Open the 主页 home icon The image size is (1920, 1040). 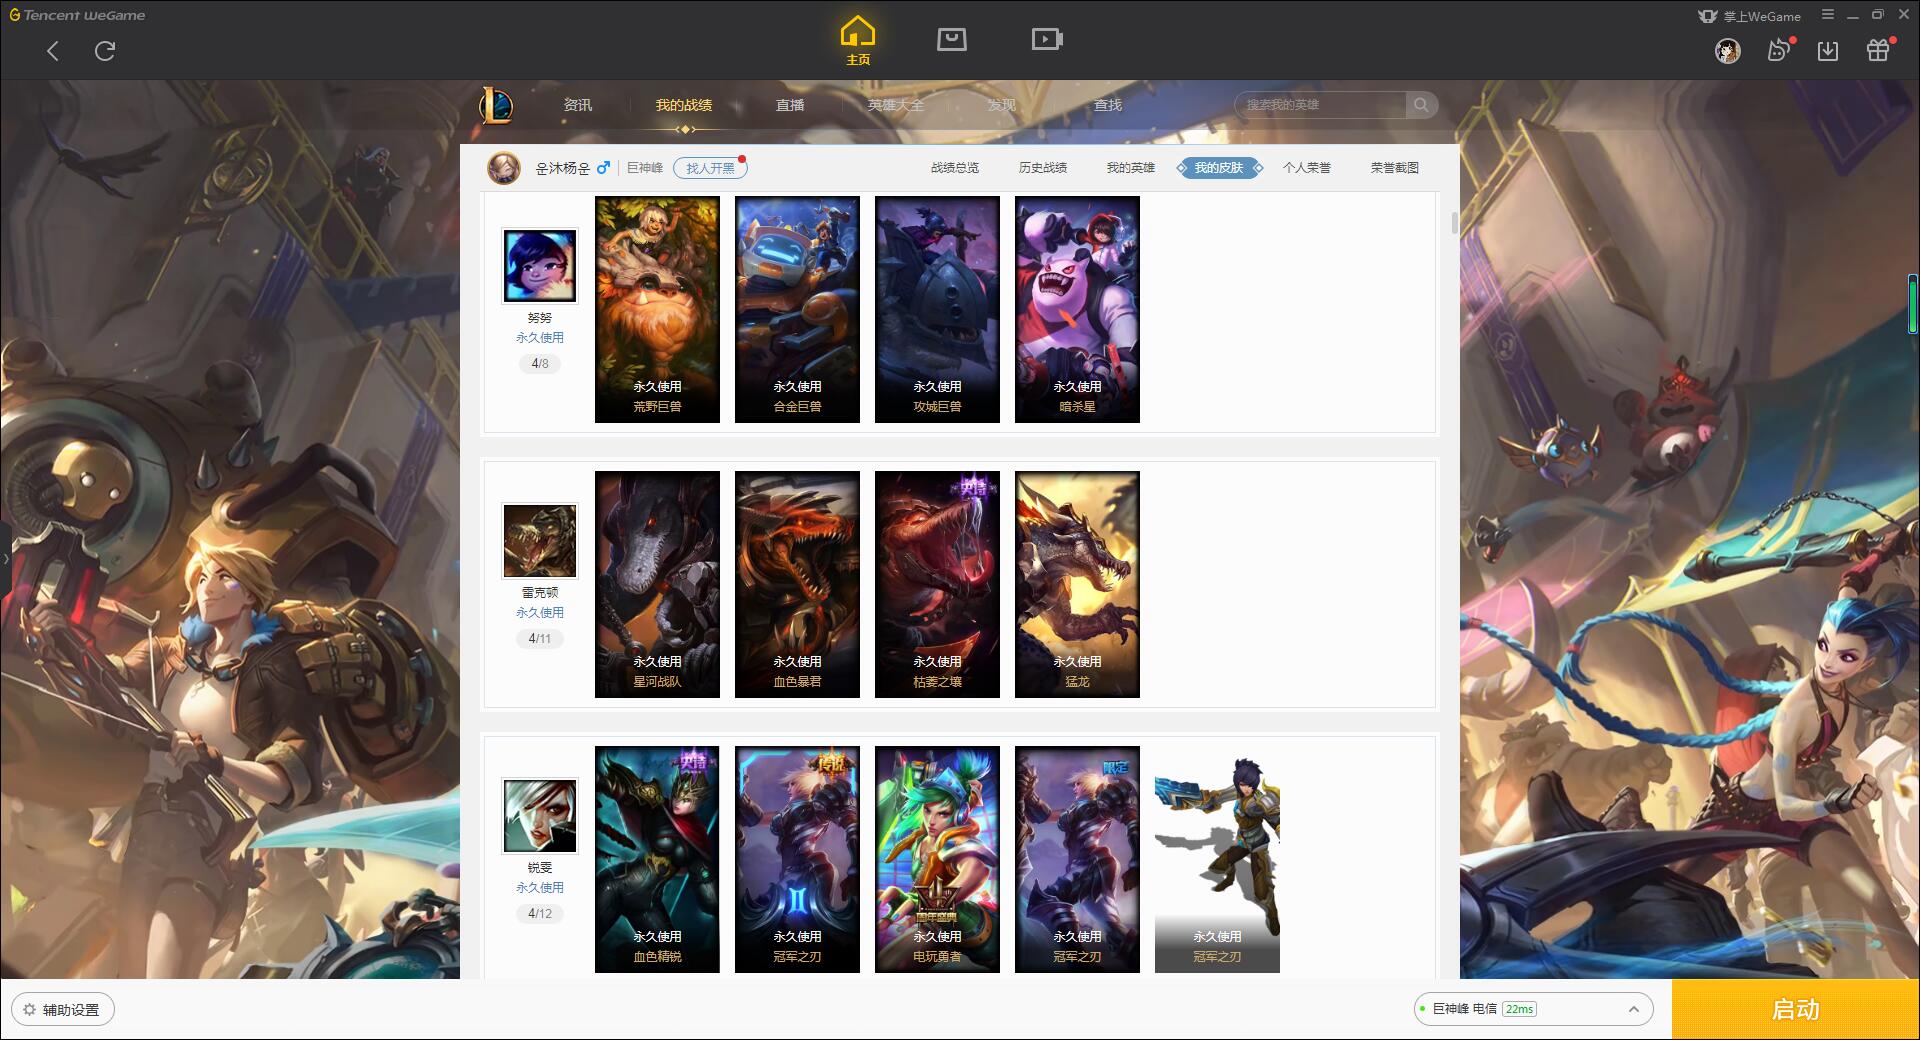pyautogui.click(x=858, y=41)
